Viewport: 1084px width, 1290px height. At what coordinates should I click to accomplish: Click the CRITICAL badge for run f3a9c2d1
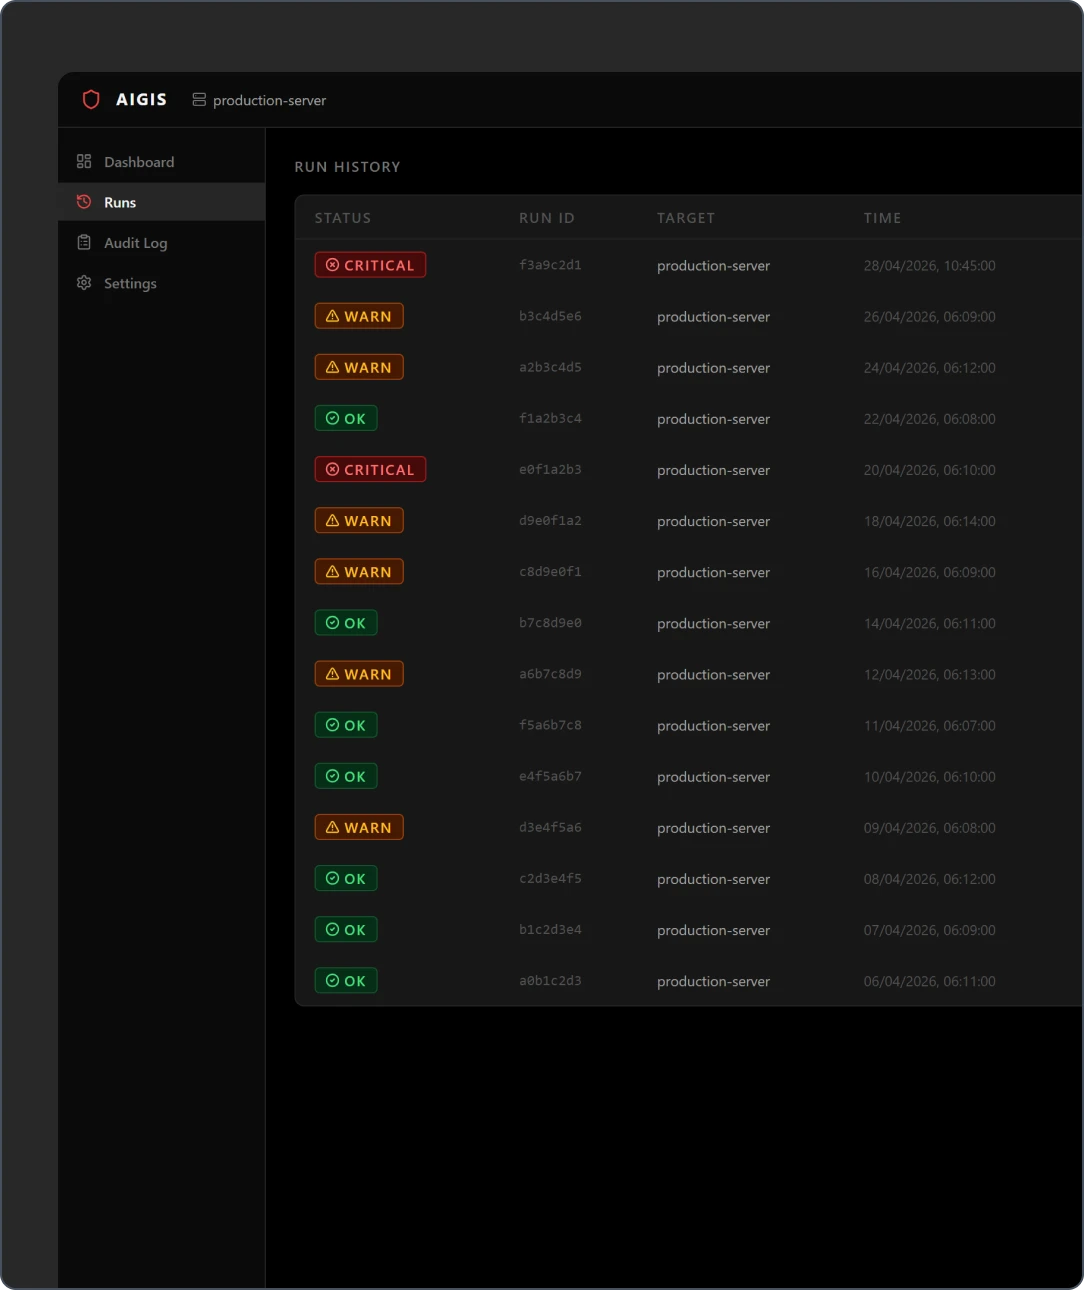370,265
